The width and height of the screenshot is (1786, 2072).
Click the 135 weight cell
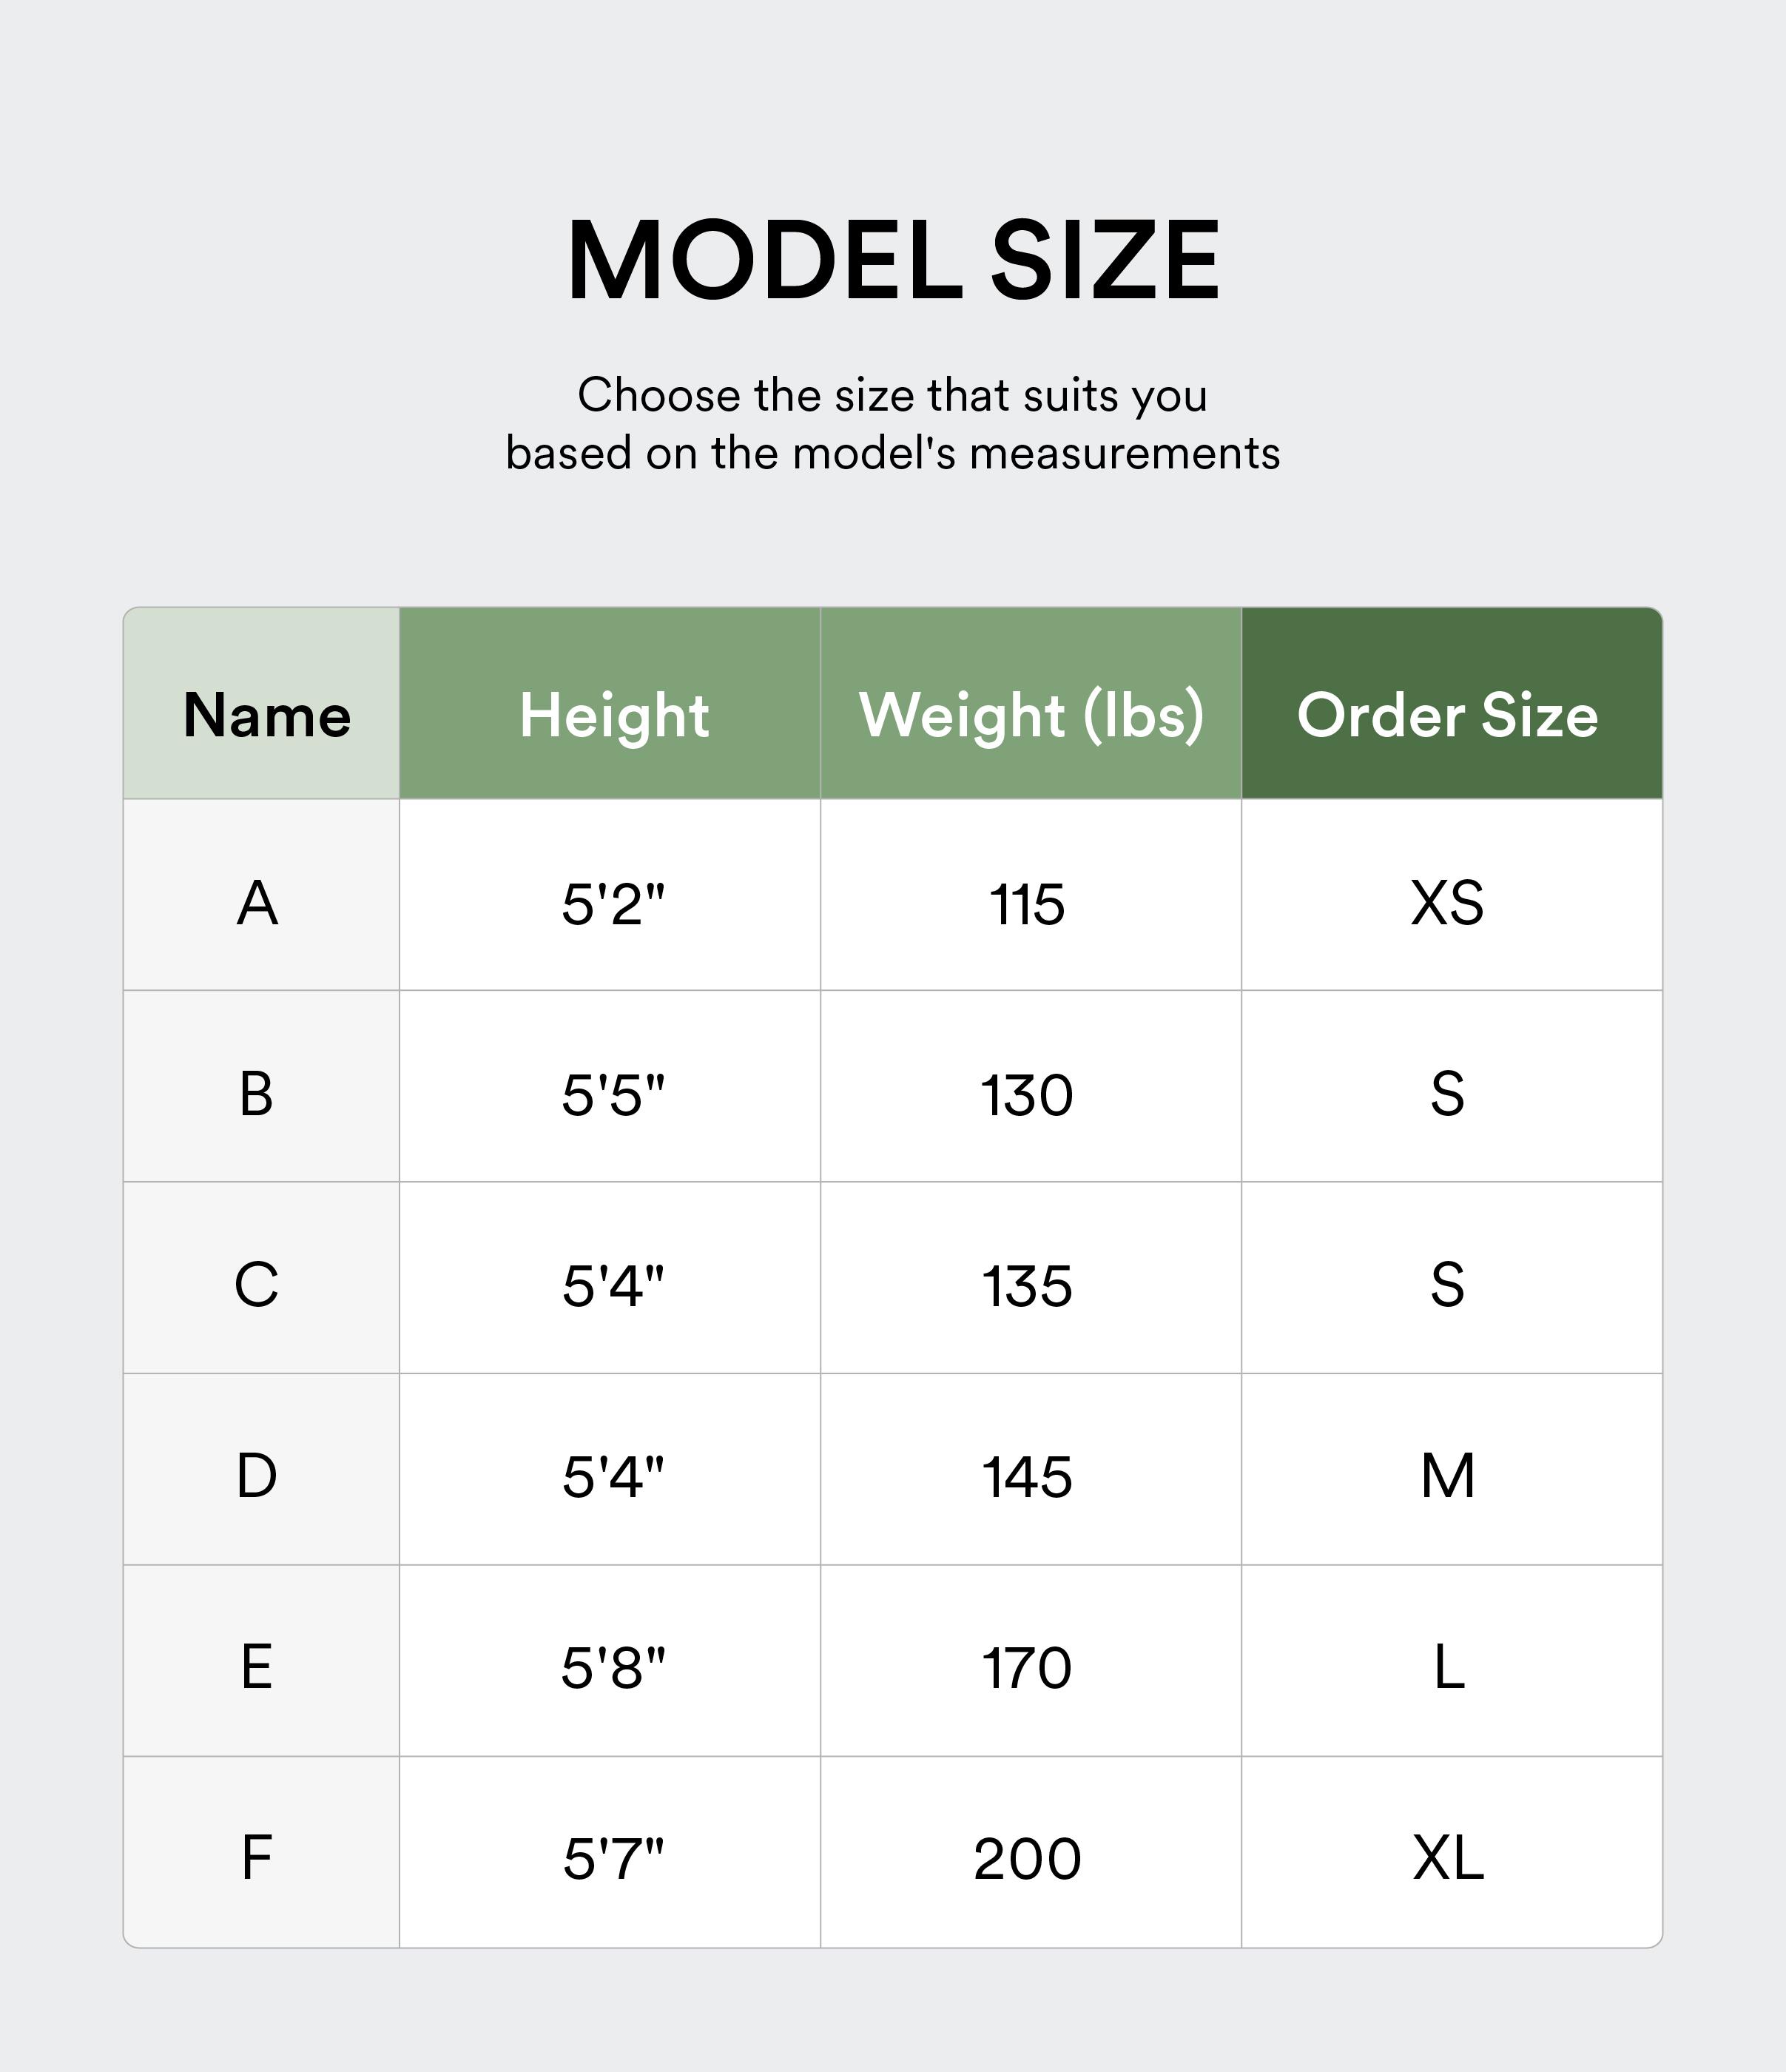click(1027, 1285)
